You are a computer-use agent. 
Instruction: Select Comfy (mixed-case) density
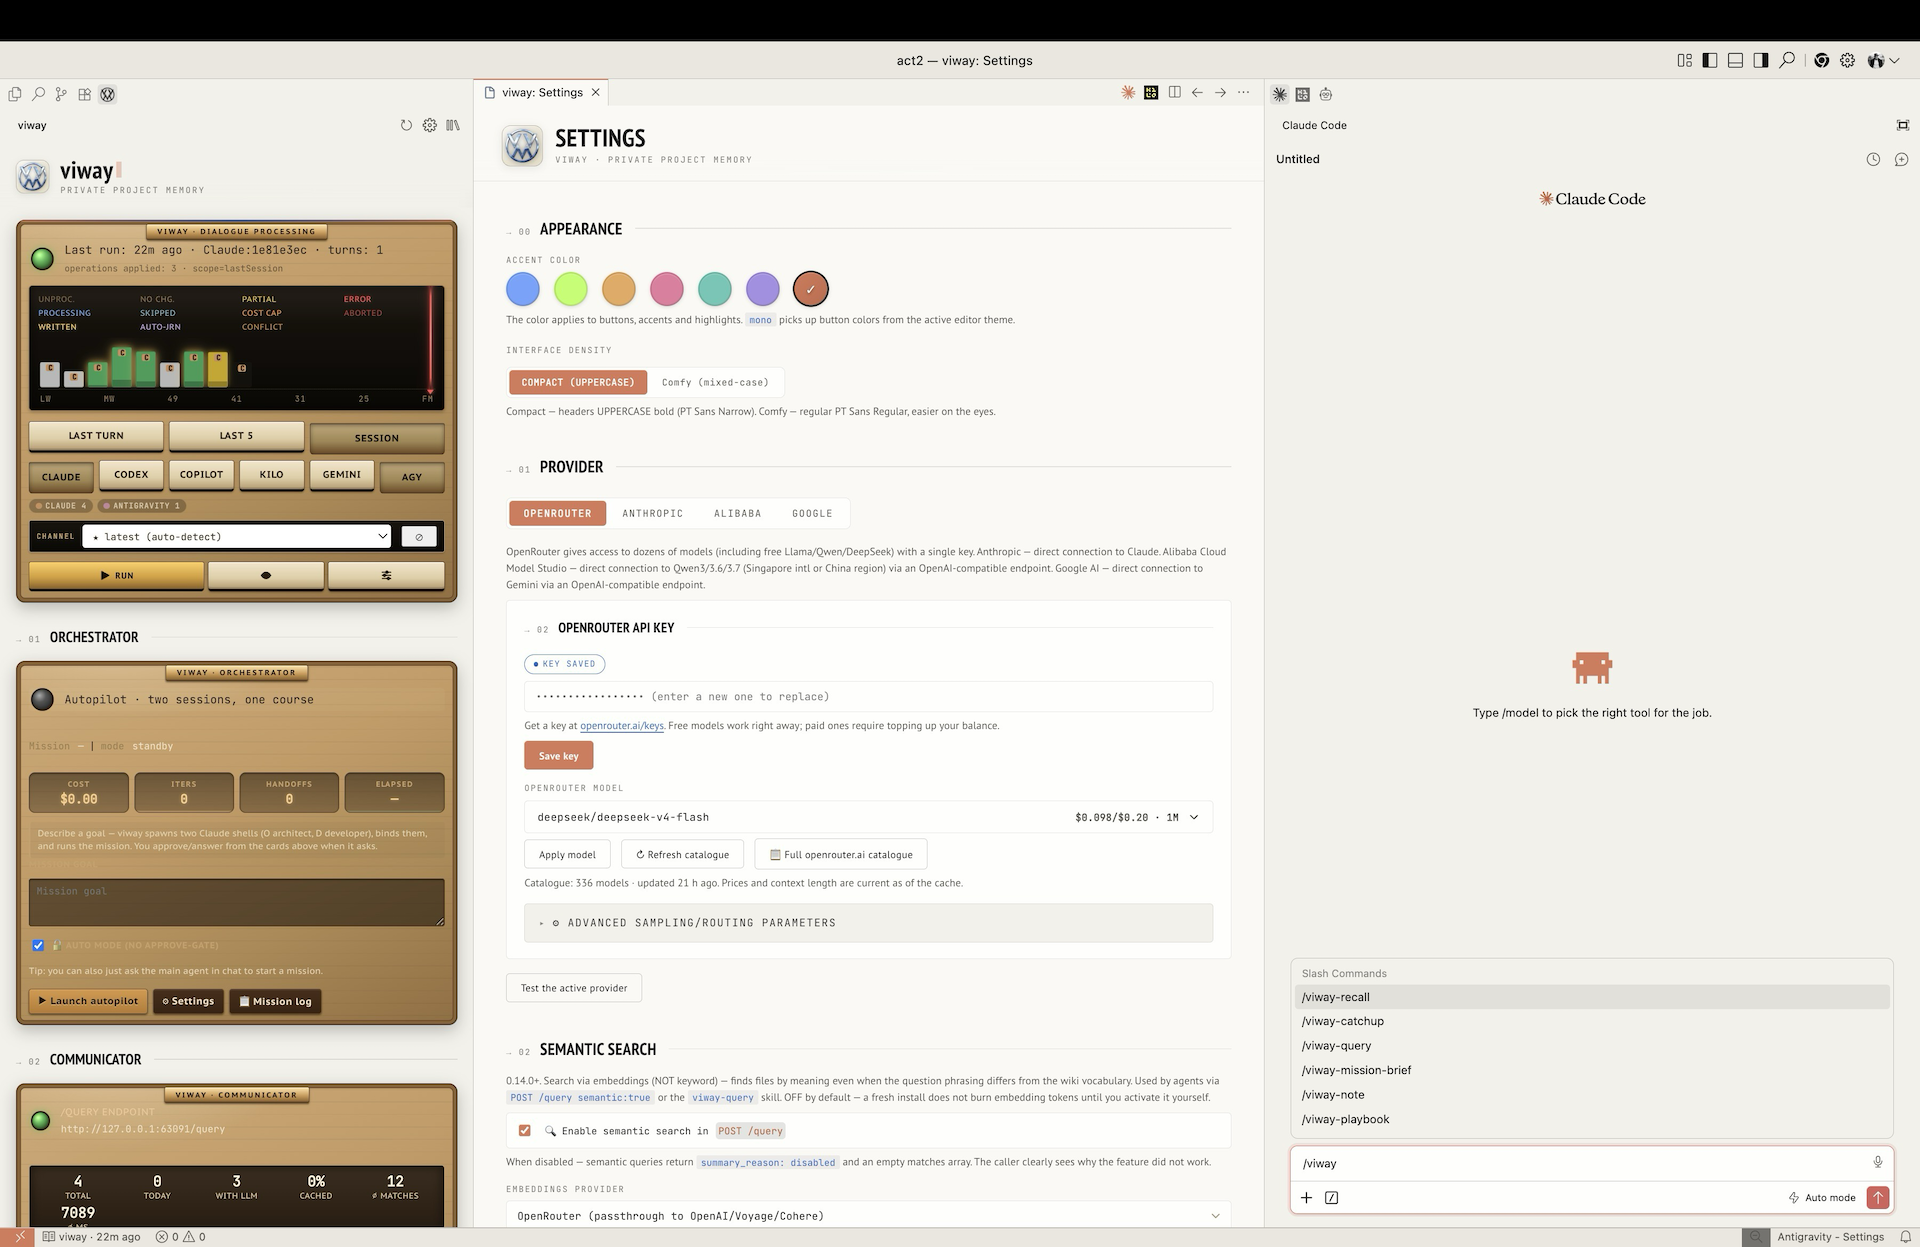[715, 382]
